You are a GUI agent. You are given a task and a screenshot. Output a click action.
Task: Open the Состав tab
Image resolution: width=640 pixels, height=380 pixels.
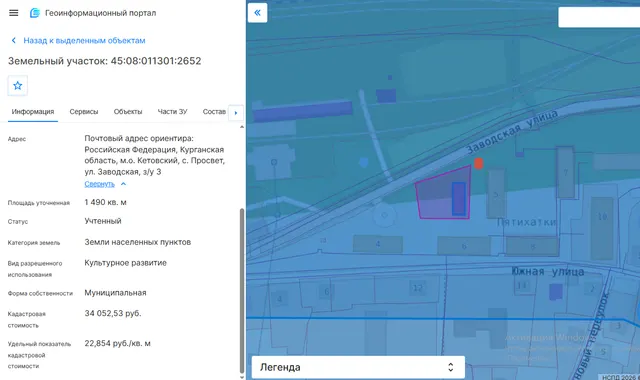coord(214,111)
